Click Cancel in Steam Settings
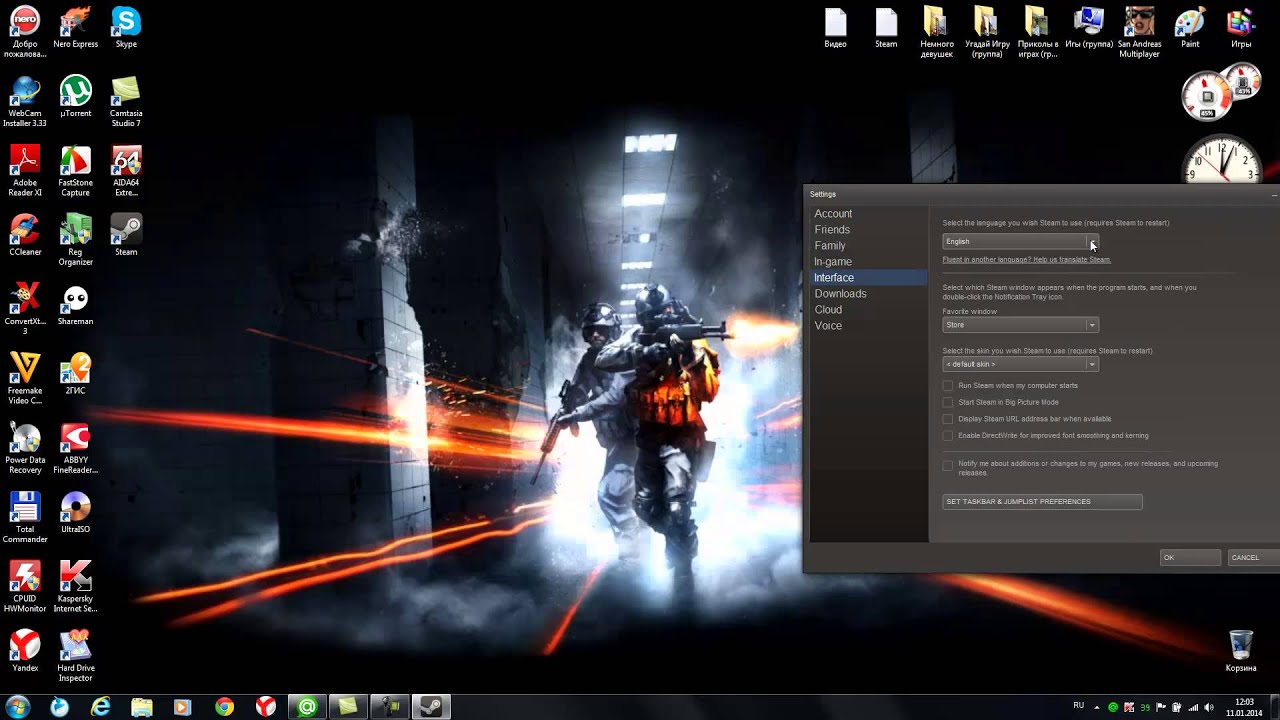The width and height of the screenshot is (1280, 720). [1252, 558]
